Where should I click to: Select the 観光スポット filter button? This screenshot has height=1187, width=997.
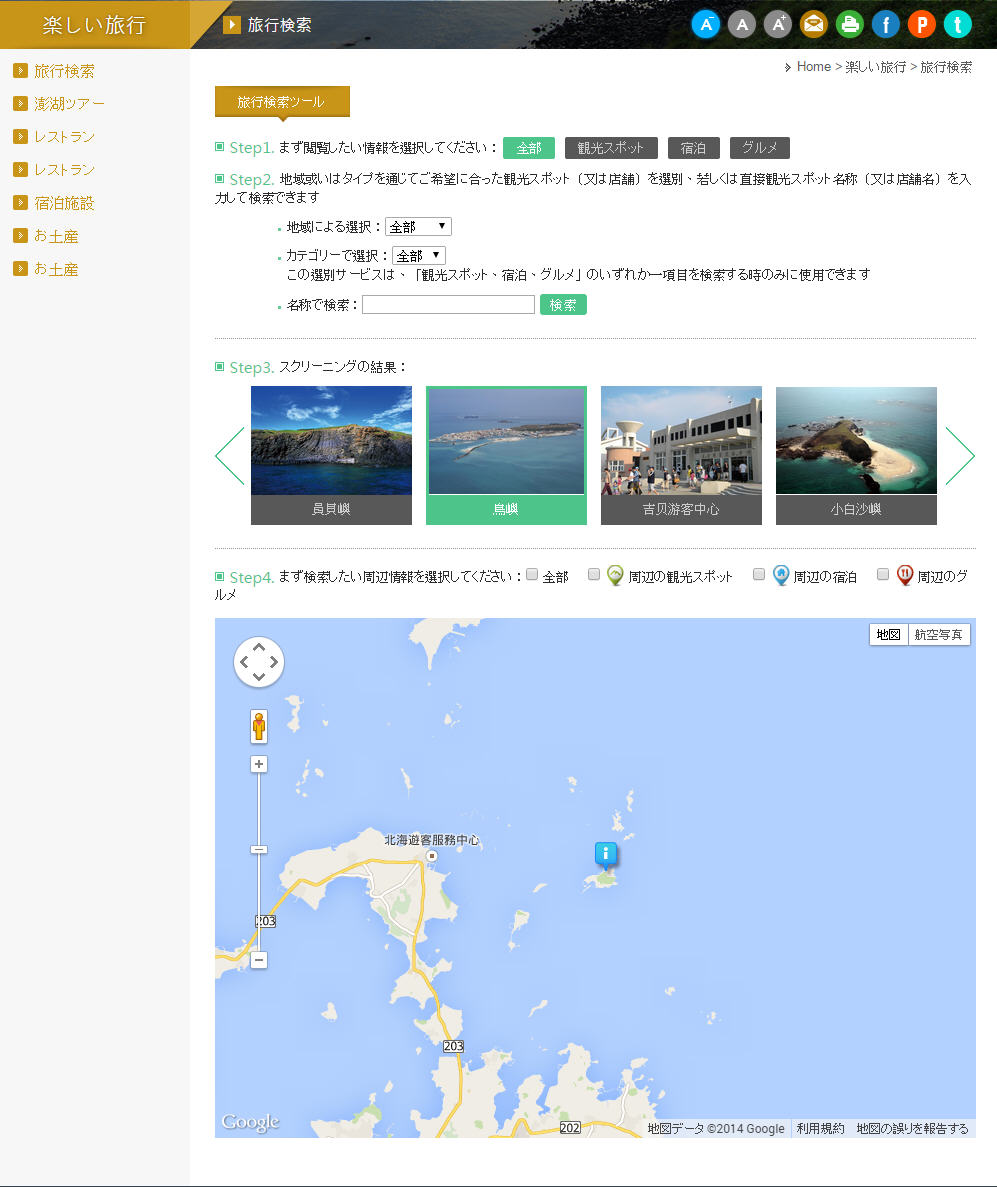[611, 148]
